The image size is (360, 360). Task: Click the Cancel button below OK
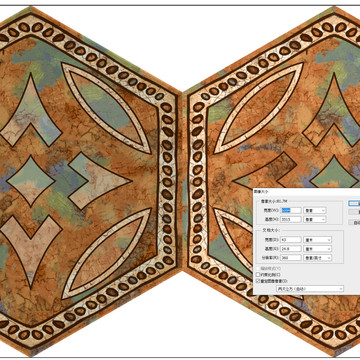tap(354, 212)
